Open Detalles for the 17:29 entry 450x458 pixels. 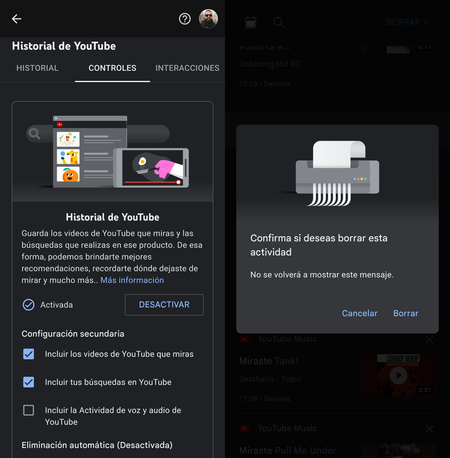277,84
